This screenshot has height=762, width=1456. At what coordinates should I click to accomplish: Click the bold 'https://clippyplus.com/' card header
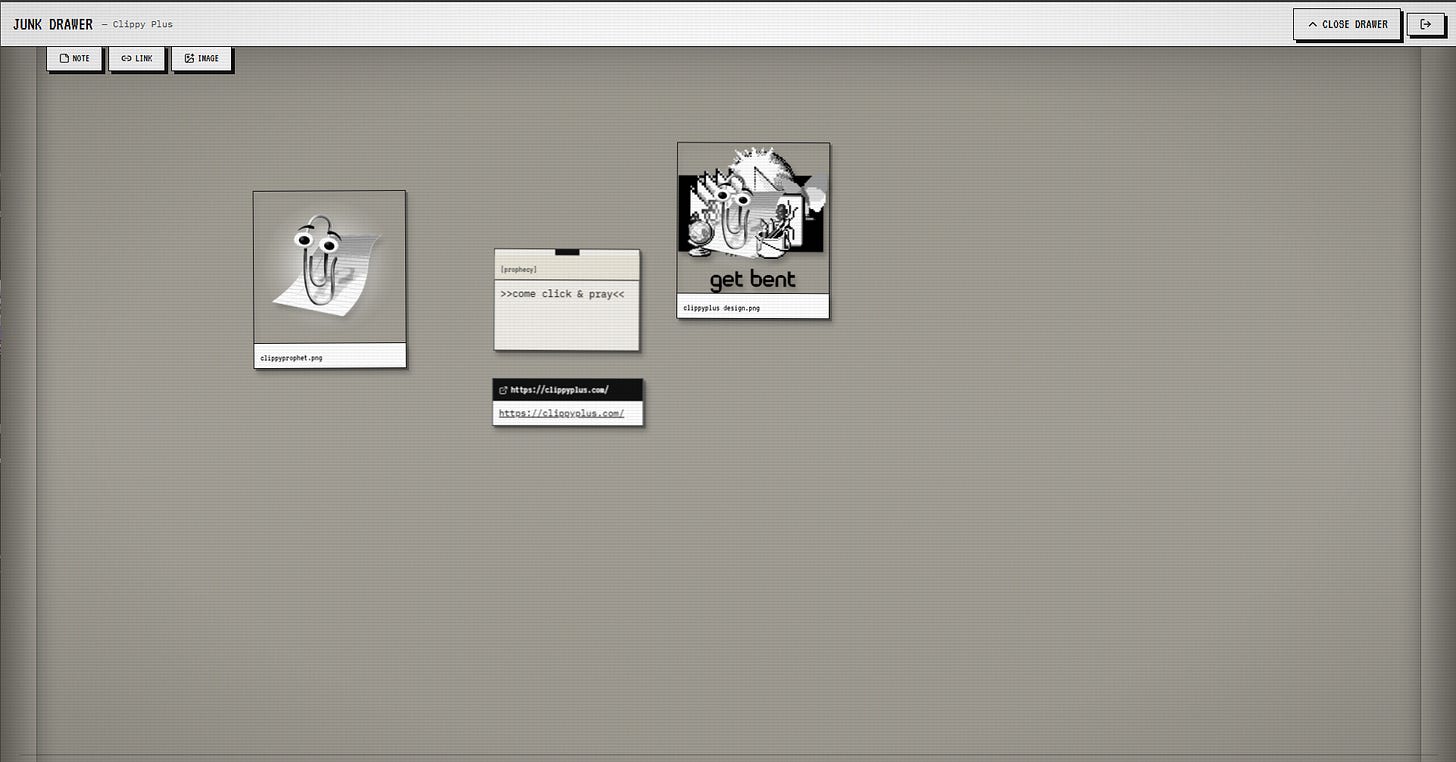559,390
